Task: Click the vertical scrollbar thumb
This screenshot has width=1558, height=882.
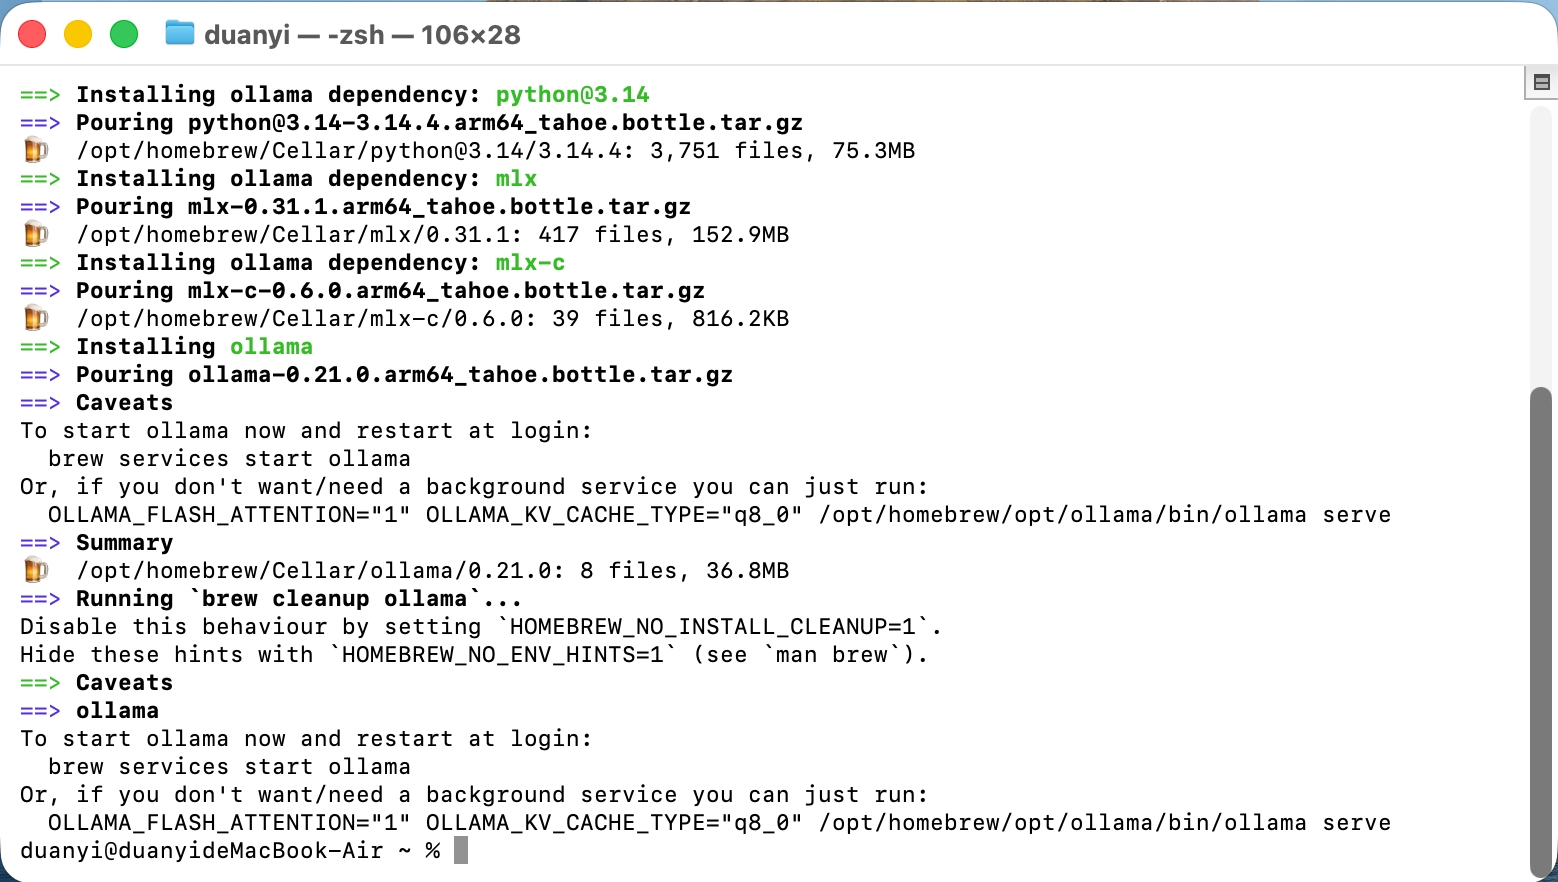Action: pyautogui.click(x=1541, y=632)
